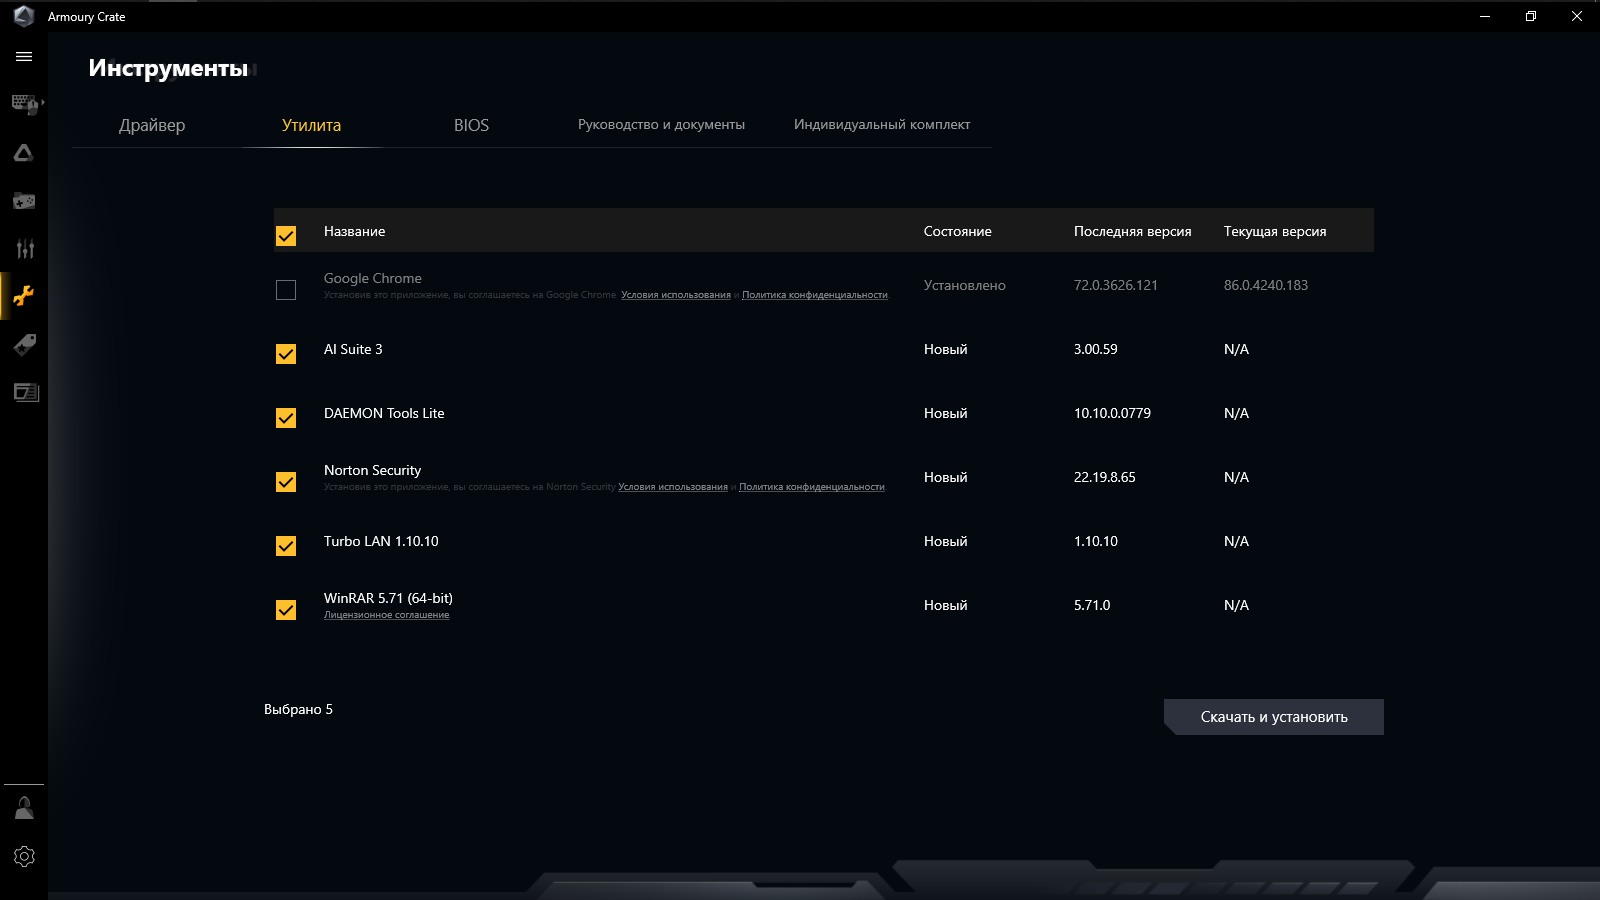Click latest version 22.19.8.65 cell
The image size is (1600, 900).
click(1105, 477)
